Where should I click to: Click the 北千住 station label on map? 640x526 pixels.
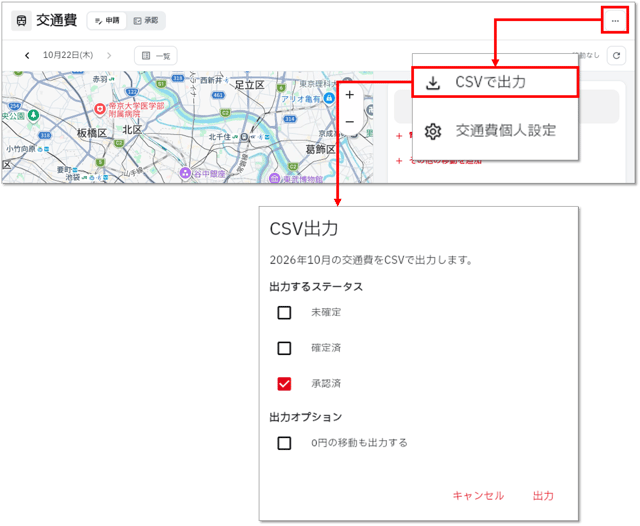[x=220, y=137]
